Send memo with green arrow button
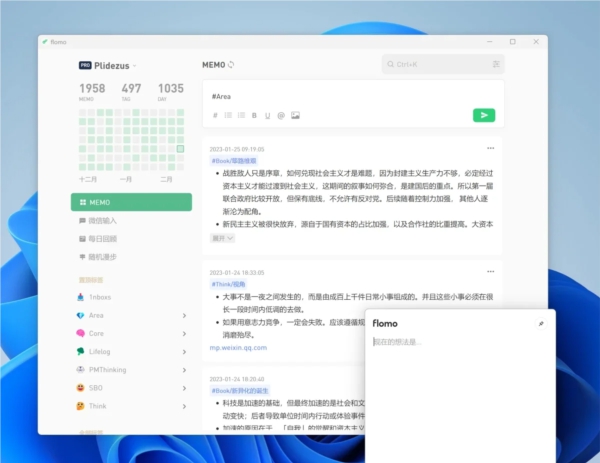This screenshot has width=600, height=463. 484,115
